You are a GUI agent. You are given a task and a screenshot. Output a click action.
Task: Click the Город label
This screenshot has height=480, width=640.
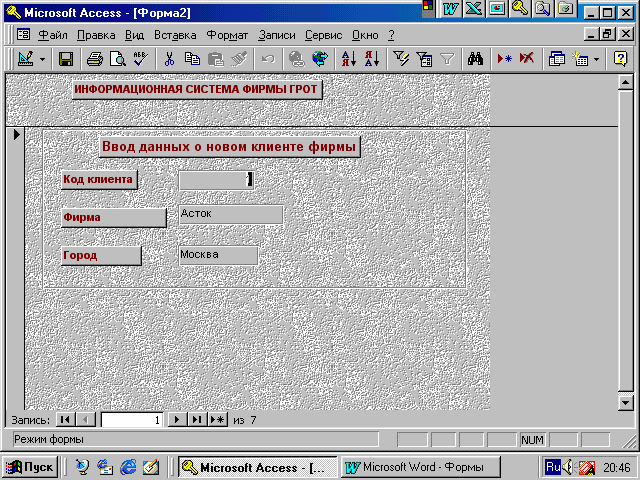[101, 256]
